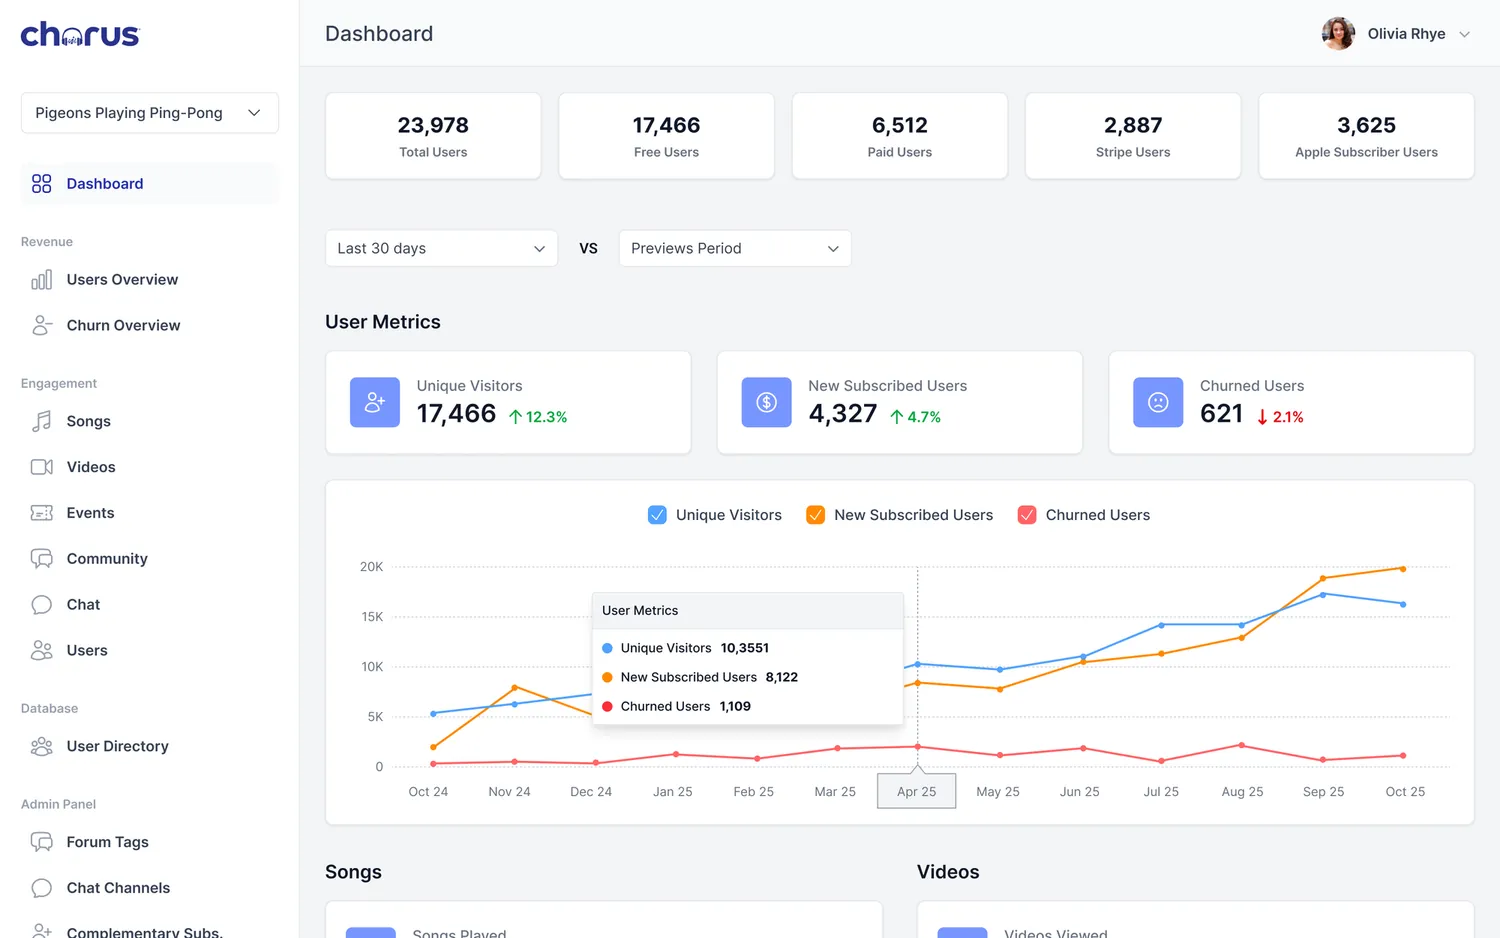This screenshot has width=1500, height=938.
Task: Click the Free Users 17,466 card
Action: click(x=666, y=136)
